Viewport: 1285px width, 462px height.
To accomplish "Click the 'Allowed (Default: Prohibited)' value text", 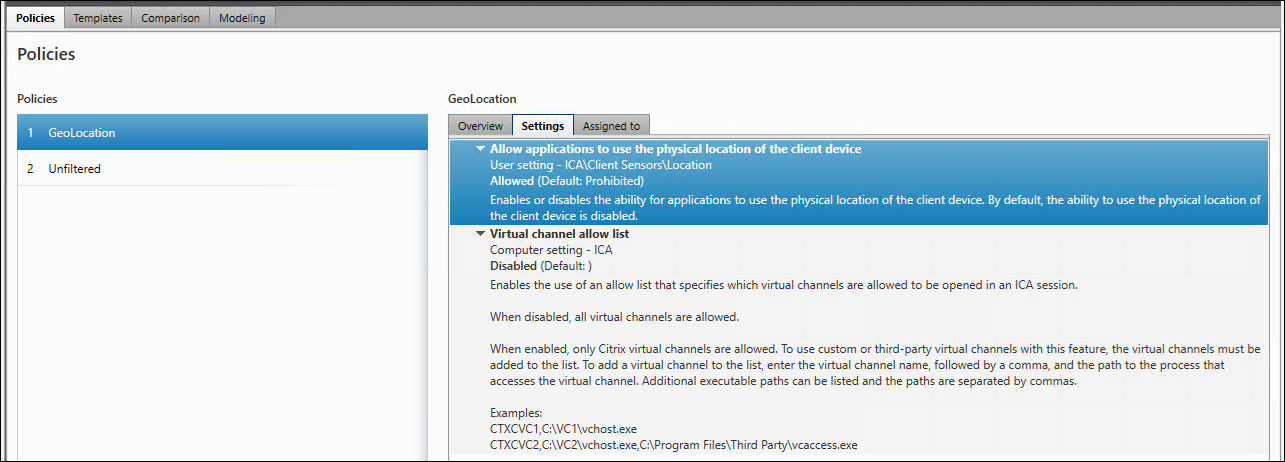I will coord(566,181).
